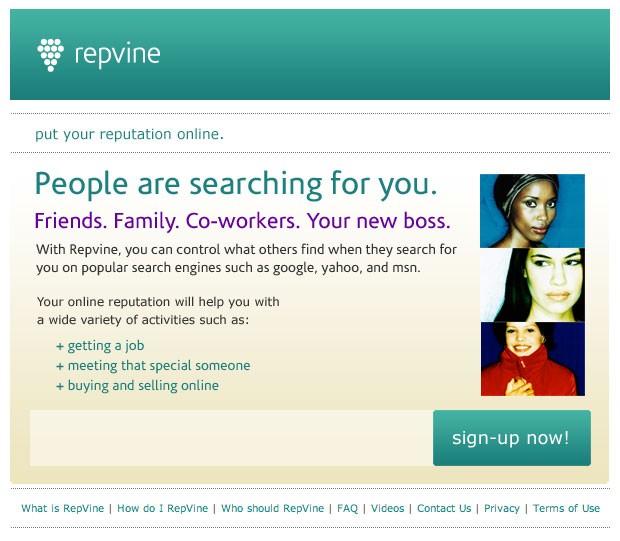Click photo of woman with headscarf
Viewport: 620px width, 541px height.
click(532, 211)
